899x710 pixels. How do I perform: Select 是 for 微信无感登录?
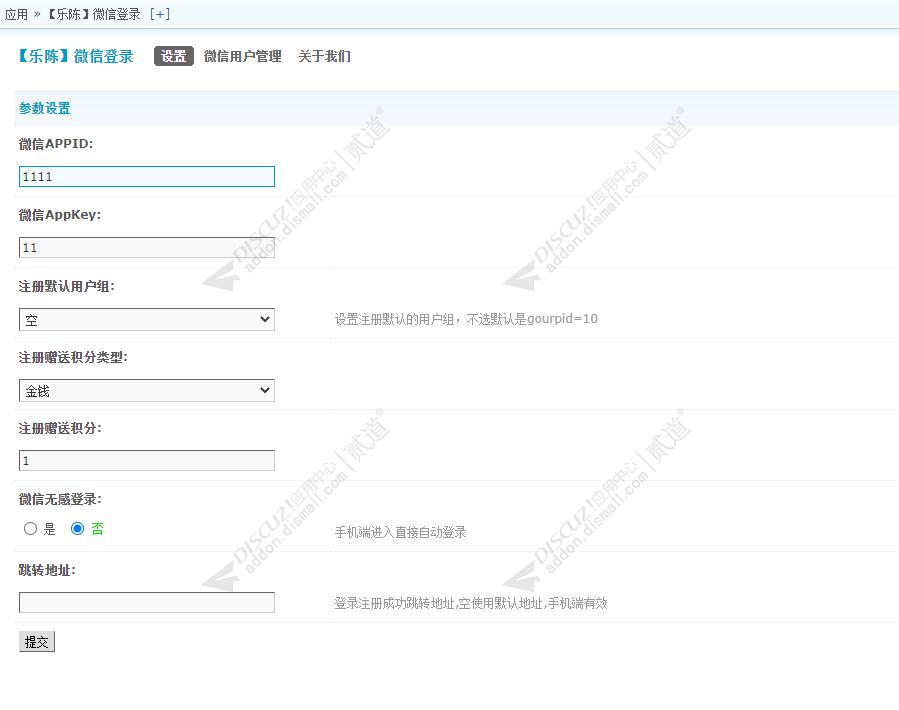pos(30,529)
